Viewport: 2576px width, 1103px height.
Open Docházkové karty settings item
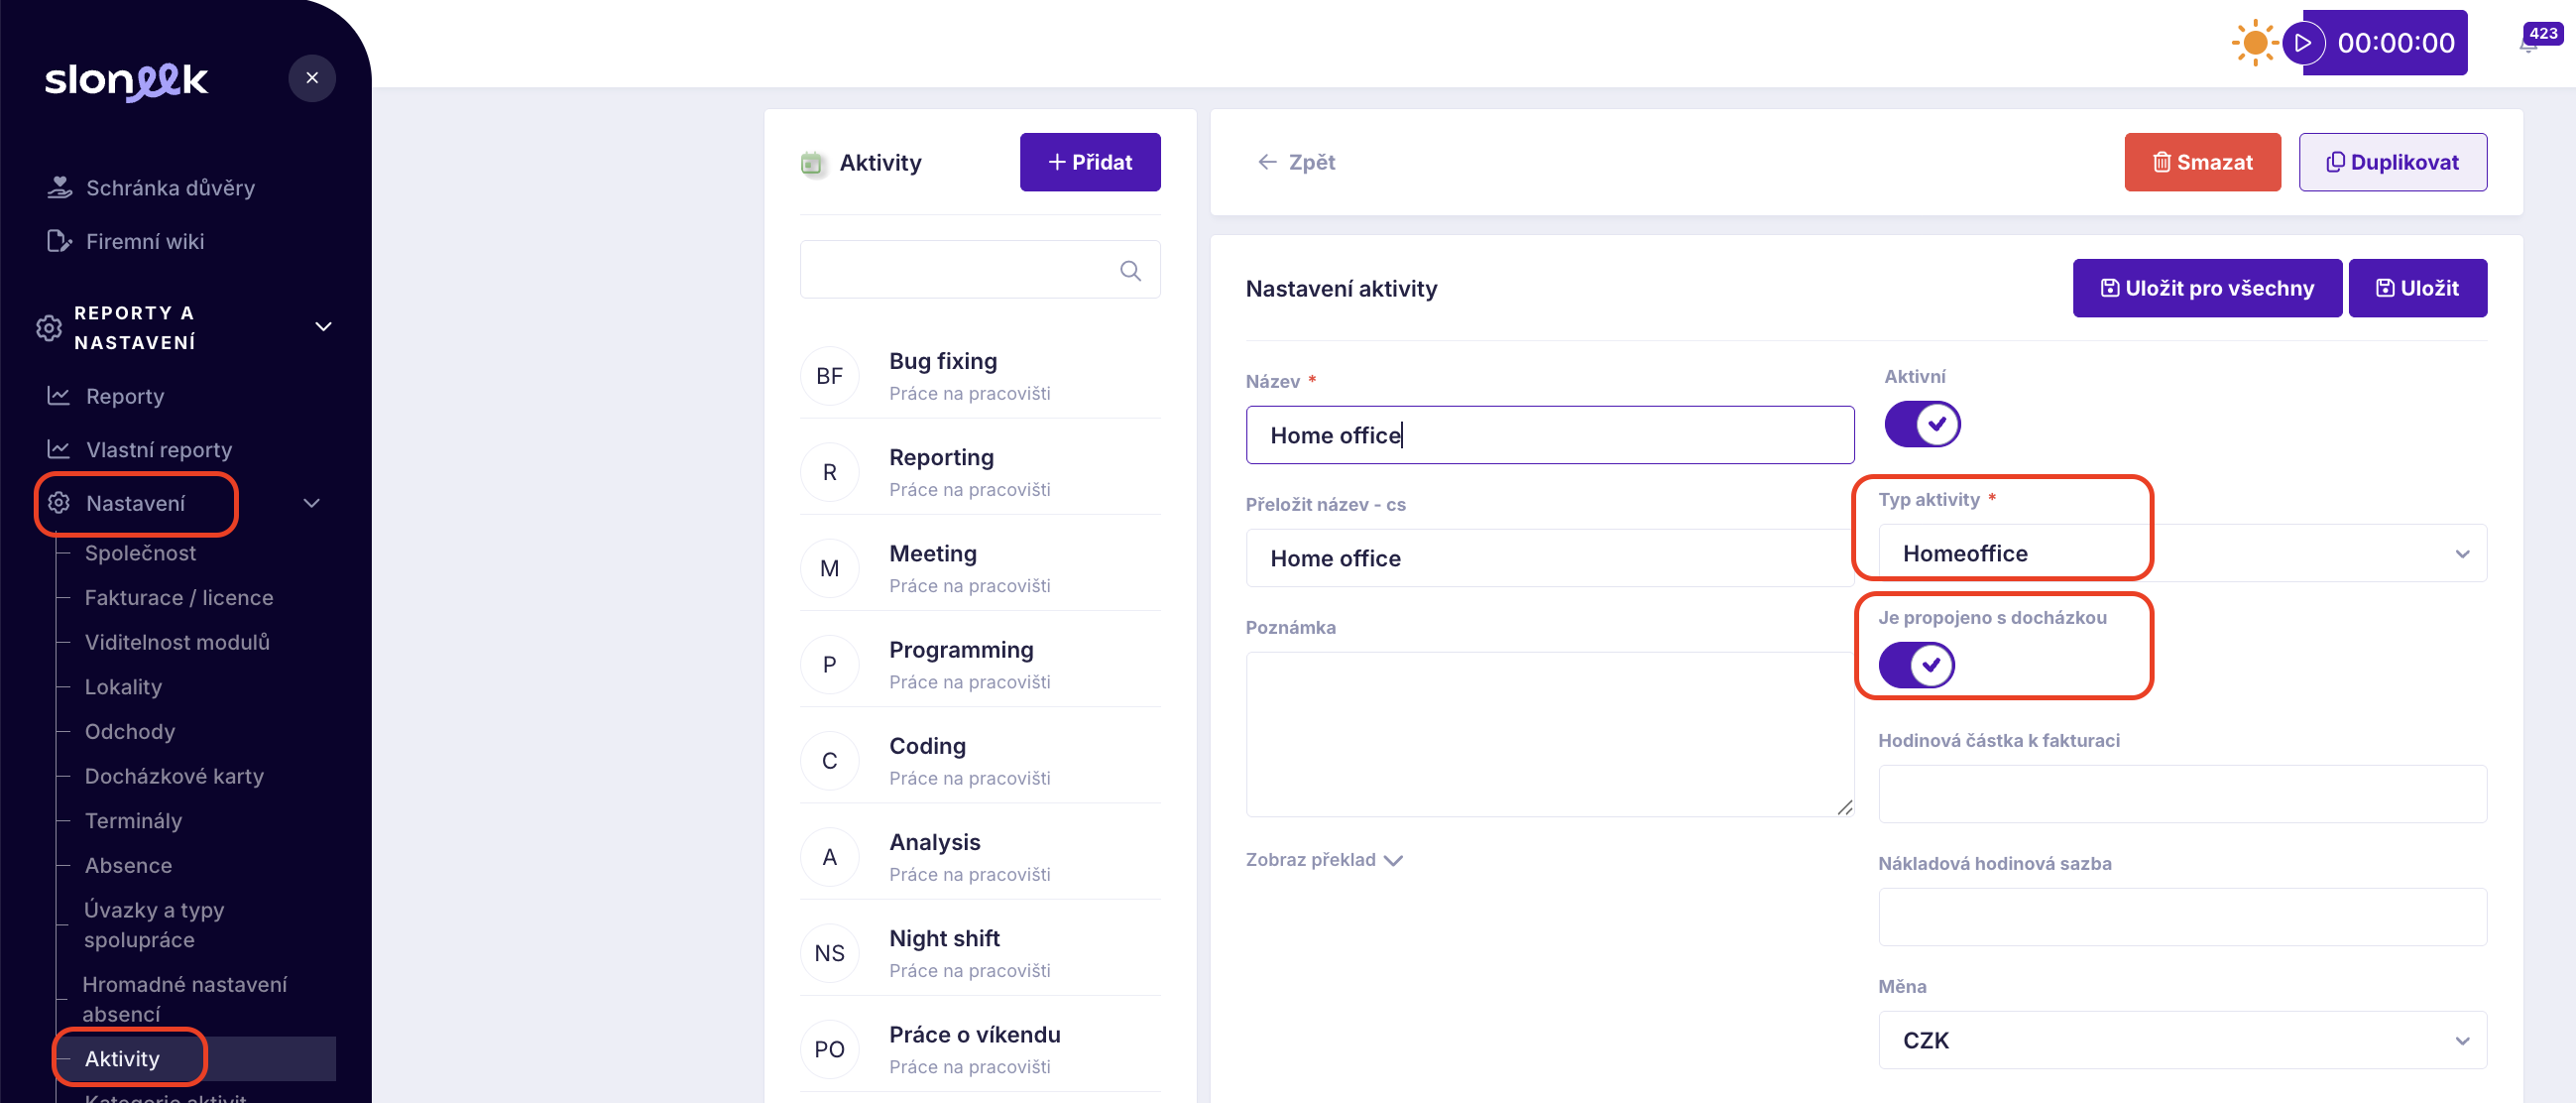(174, 776)
